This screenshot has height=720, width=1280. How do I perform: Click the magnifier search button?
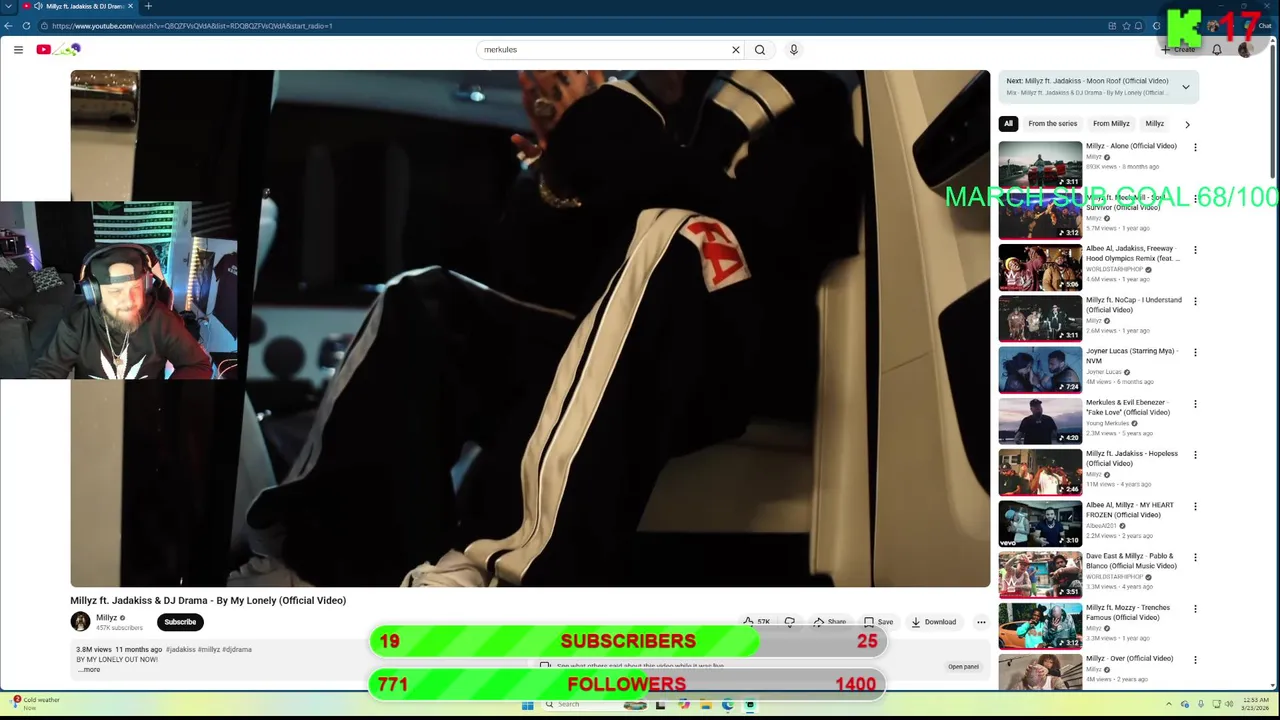tap(760, 49)
